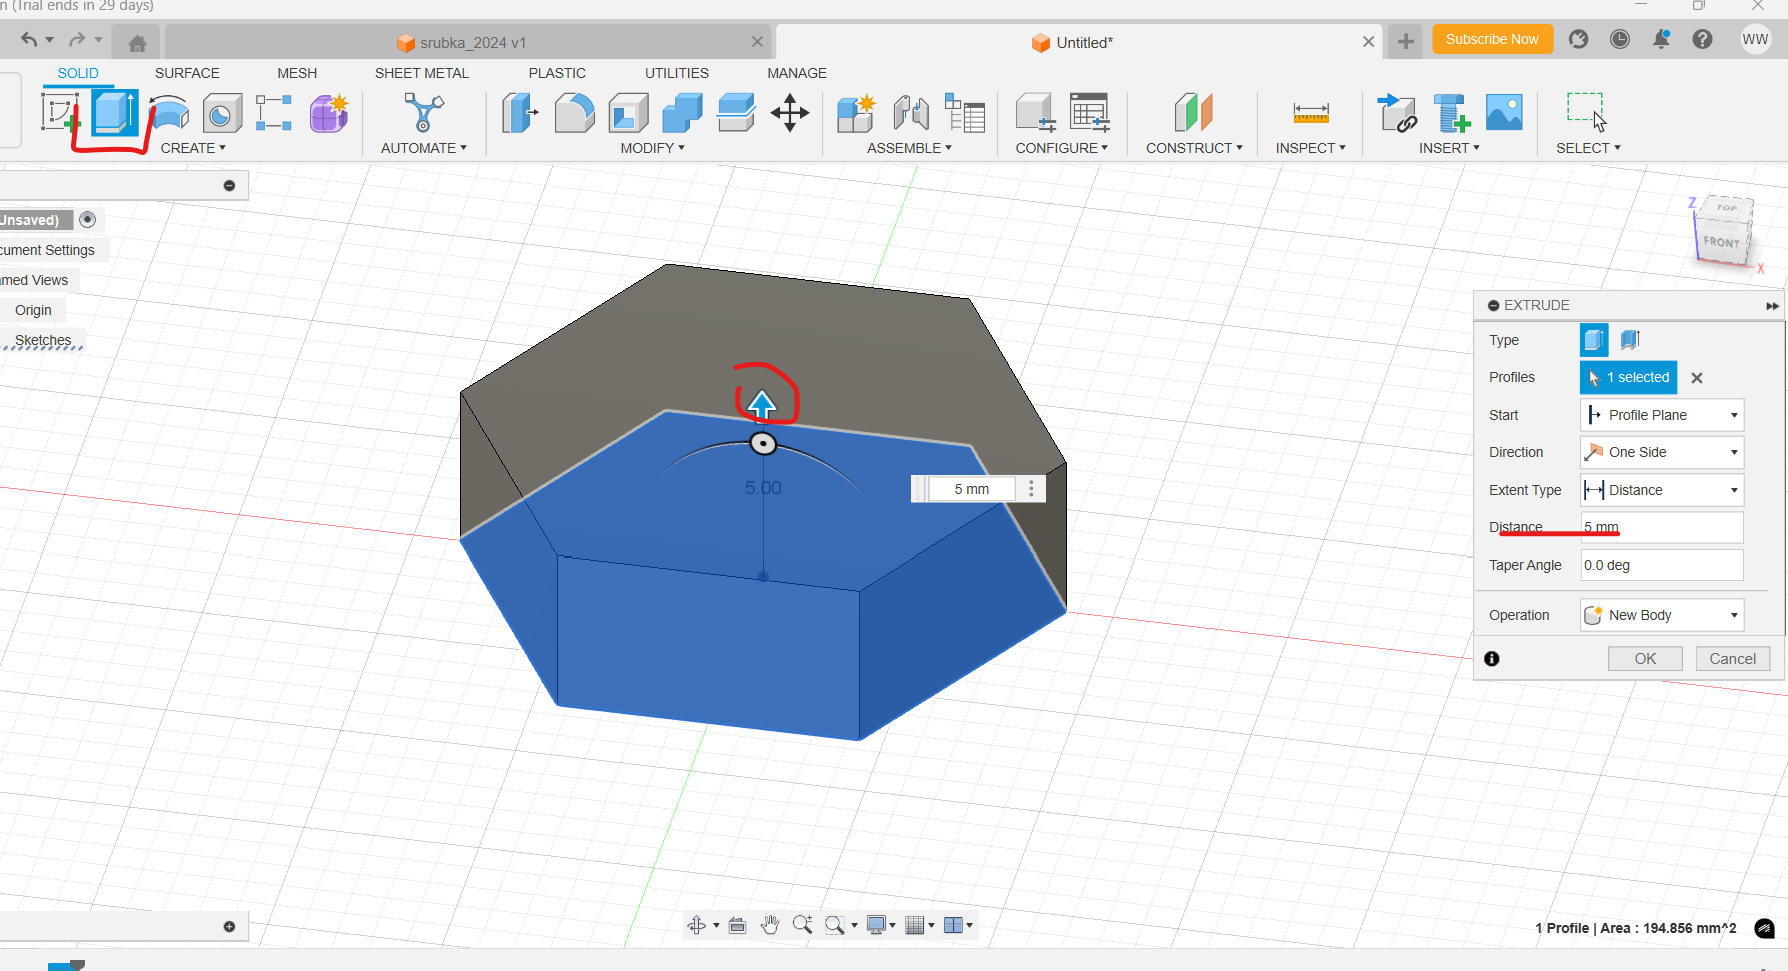Confirm extrude with OK button

pos(1645,659)
